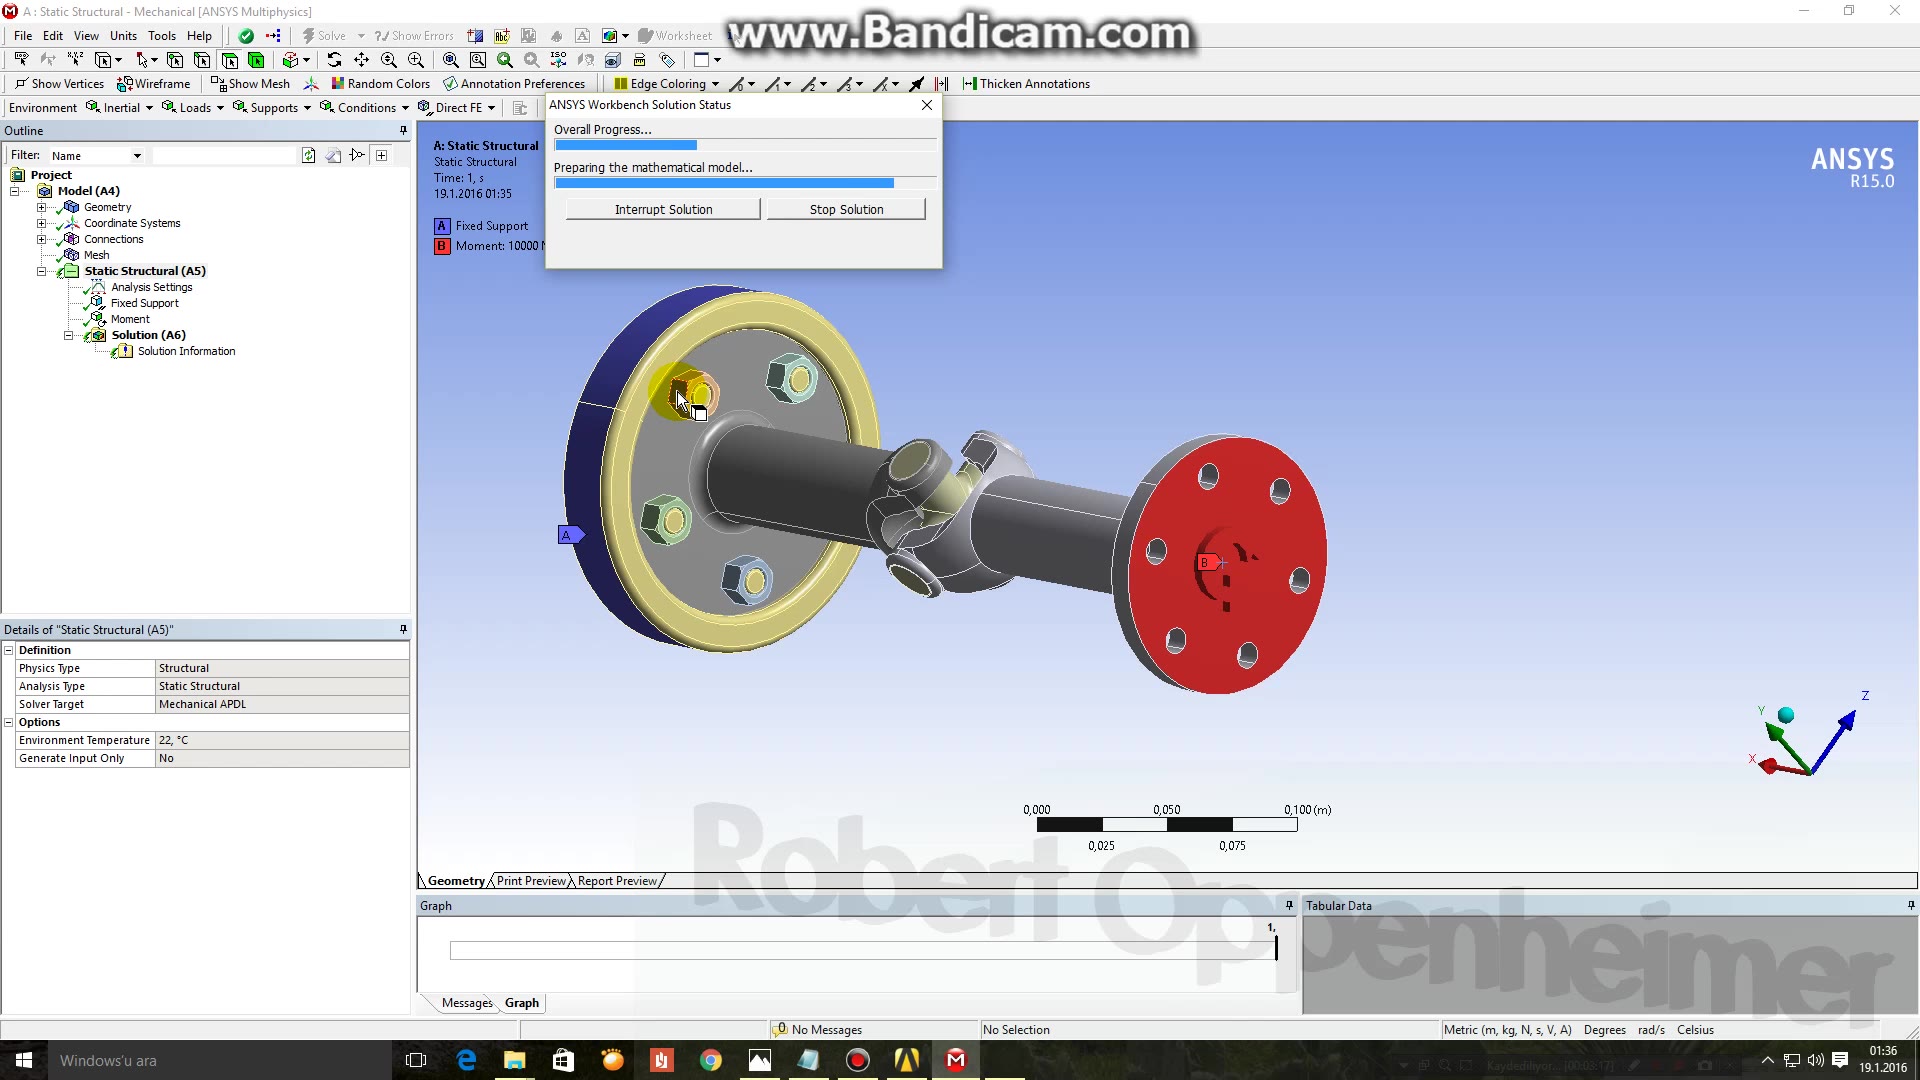Collapse the Definition section in Details
This screenshot has height=1080, width=1920.
tap(9, 650)
